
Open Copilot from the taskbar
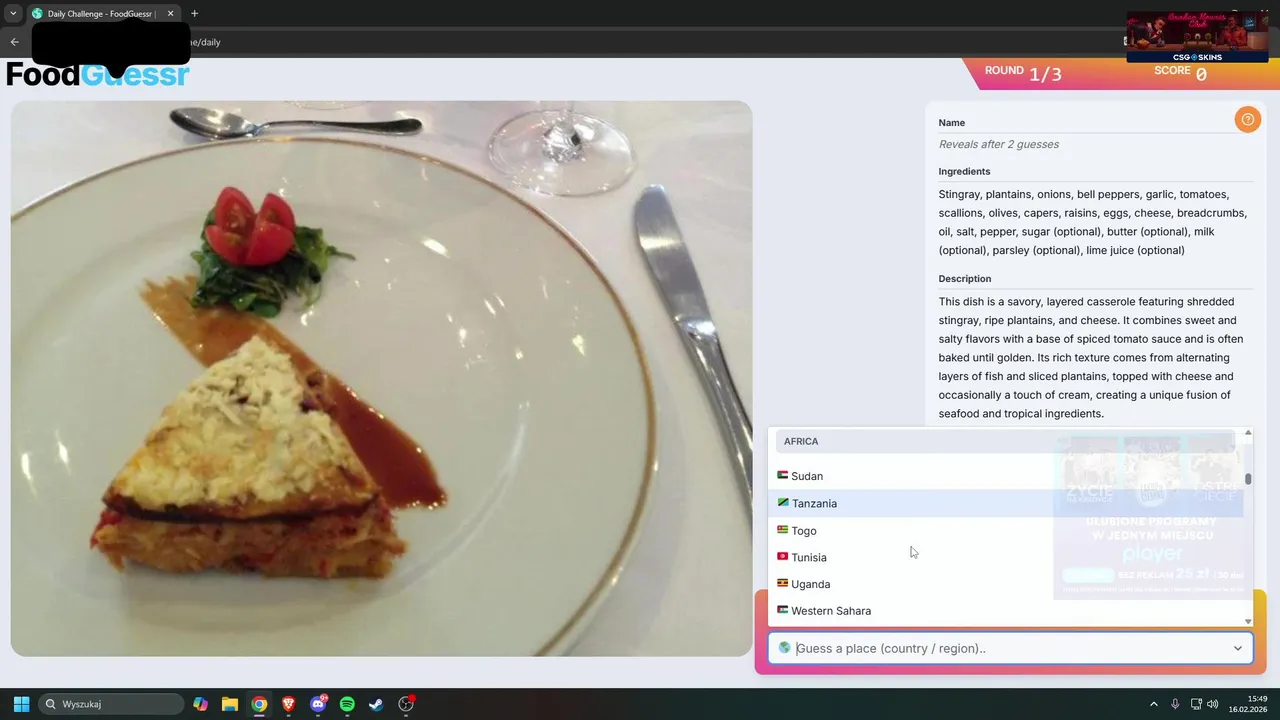click(200, 704)
